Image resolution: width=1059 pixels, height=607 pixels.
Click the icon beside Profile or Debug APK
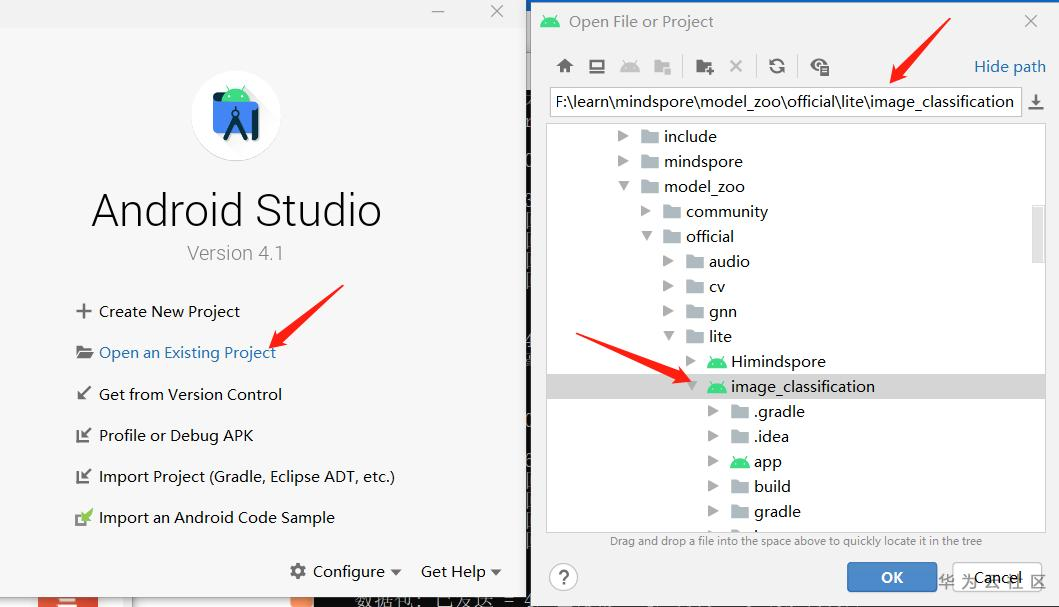84,436
